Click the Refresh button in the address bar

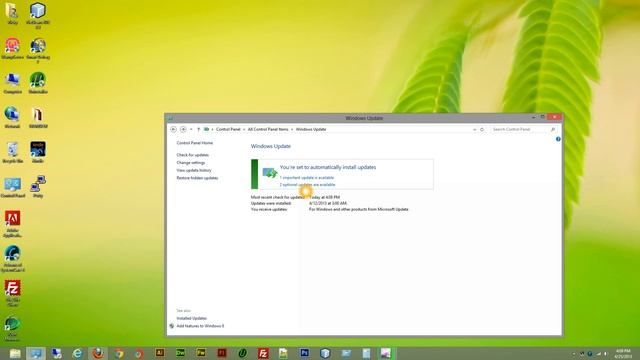click(x=482, y=129)
